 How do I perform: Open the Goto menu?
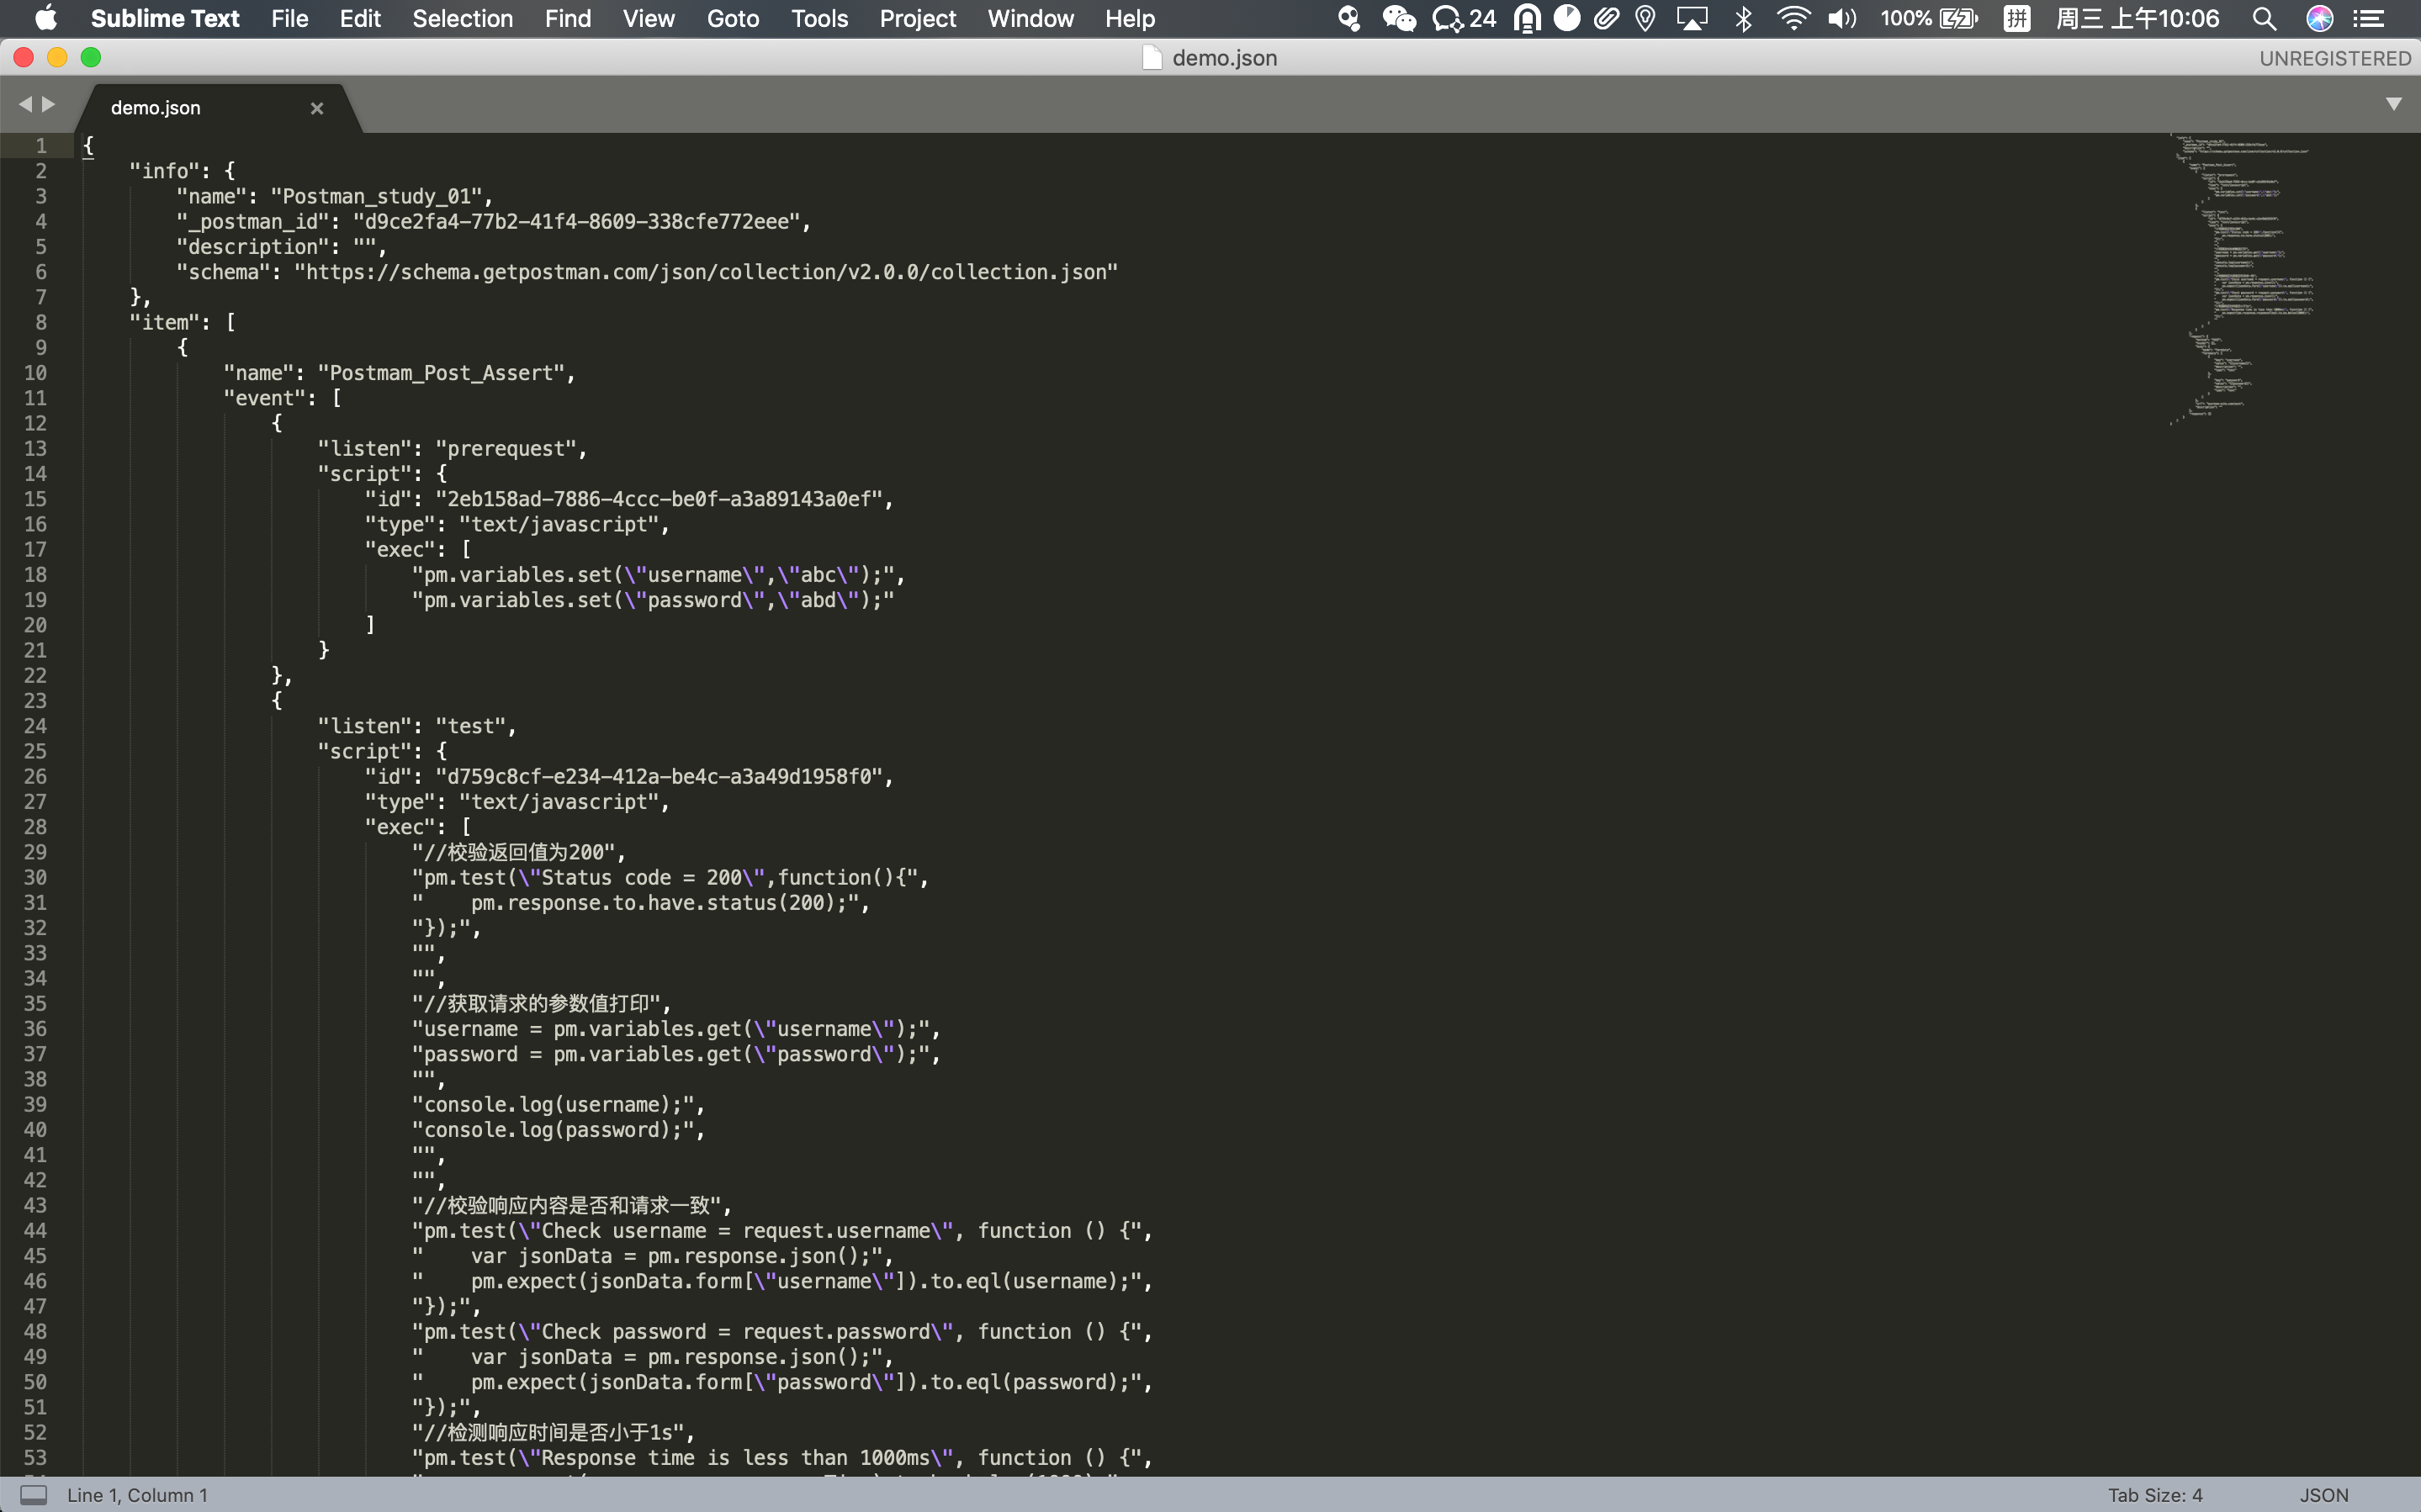pos(733,18)
